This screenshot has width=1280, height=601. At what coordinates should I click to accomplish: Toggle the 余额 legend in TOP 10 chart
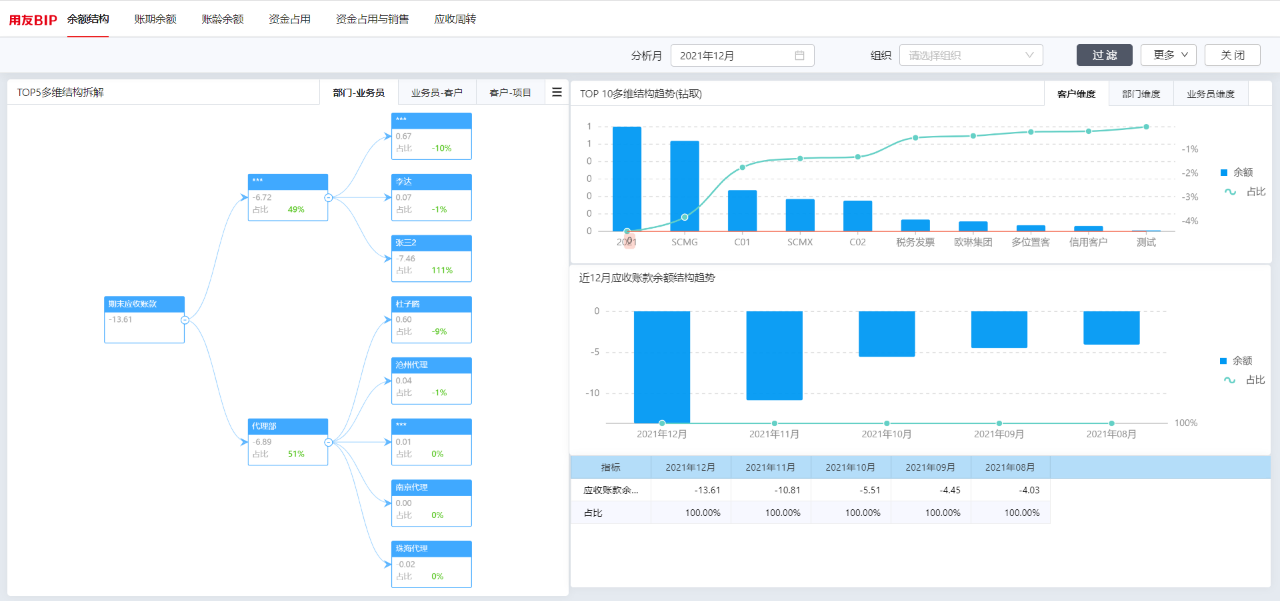pos(1236,172)
